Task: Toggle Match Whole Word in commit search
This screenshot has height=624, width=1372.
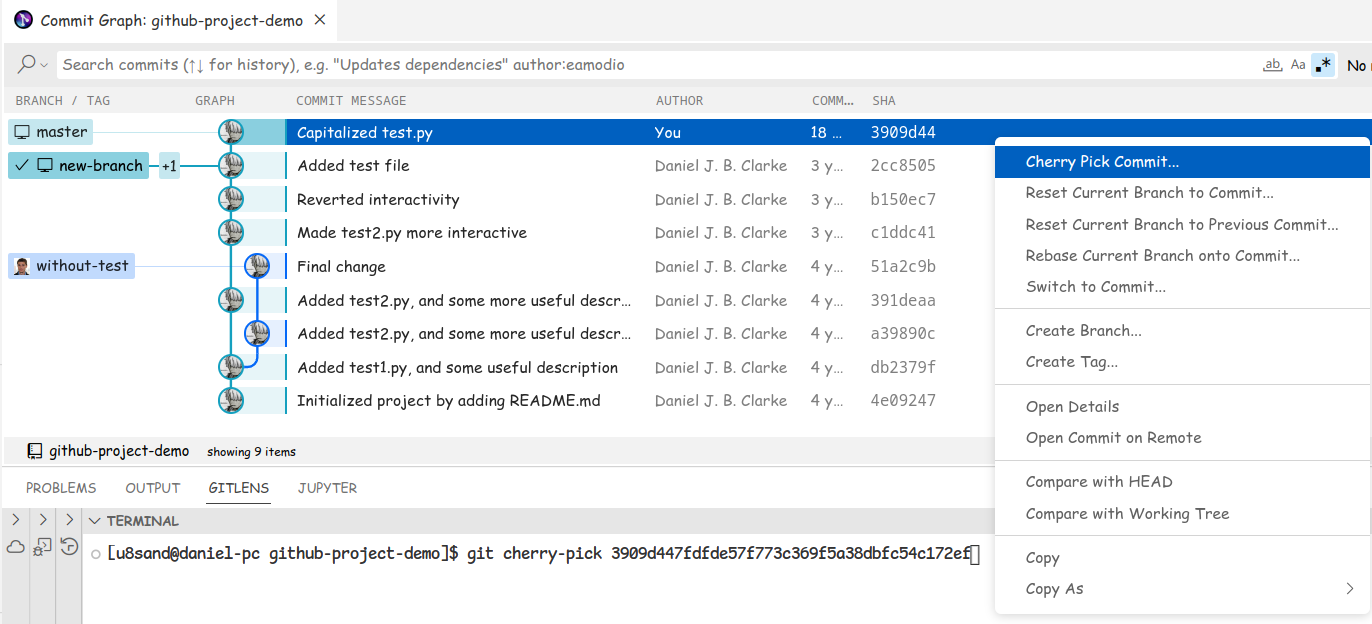Action: click(1272, 64)
